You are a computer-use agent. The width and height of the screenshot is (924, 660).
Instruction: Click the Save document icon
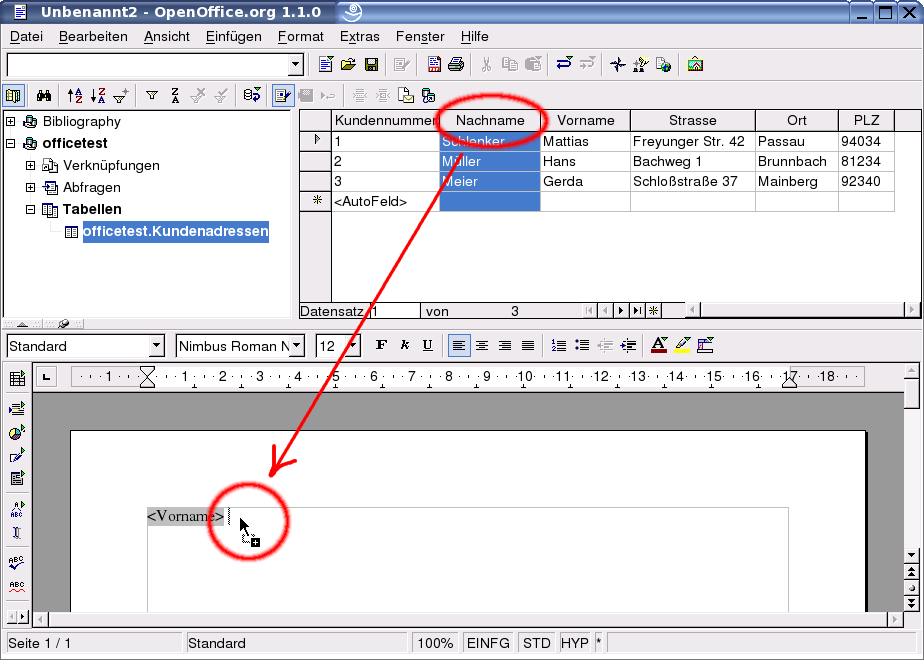(371, 65)
